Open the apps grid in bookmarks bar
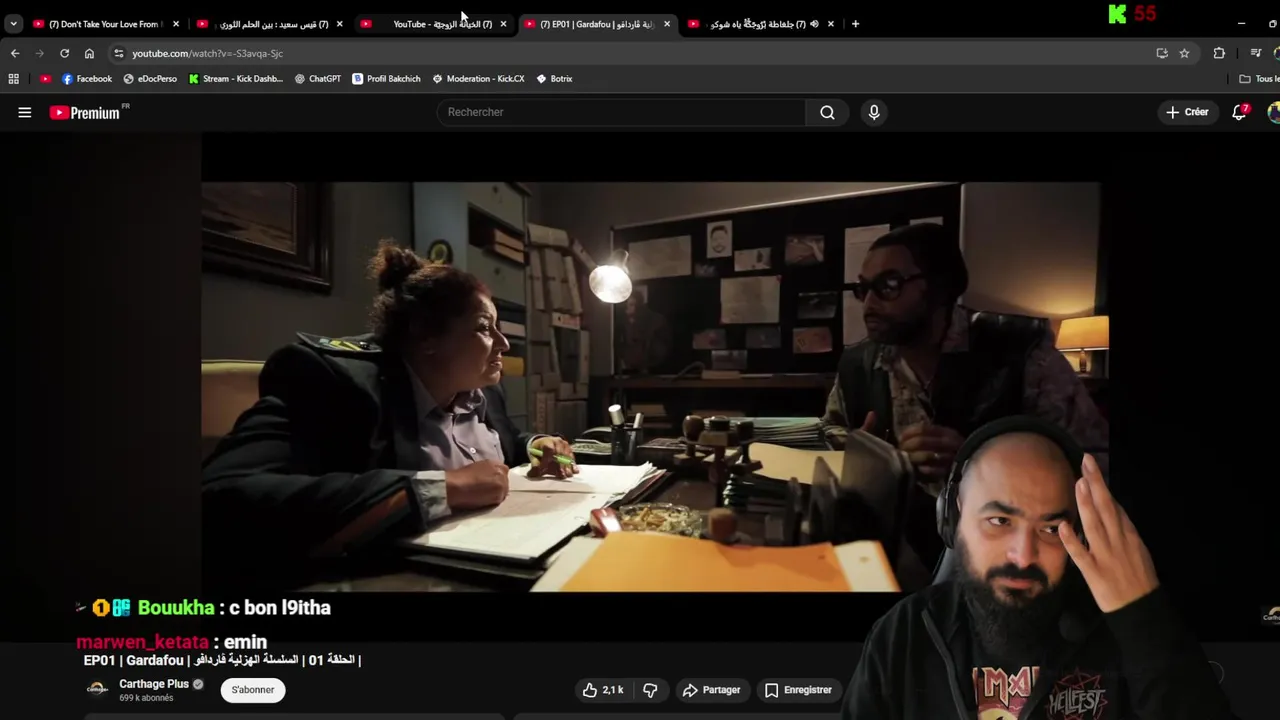The height and width of the screenshot is (720, 1280). click(x=13, y=79)
